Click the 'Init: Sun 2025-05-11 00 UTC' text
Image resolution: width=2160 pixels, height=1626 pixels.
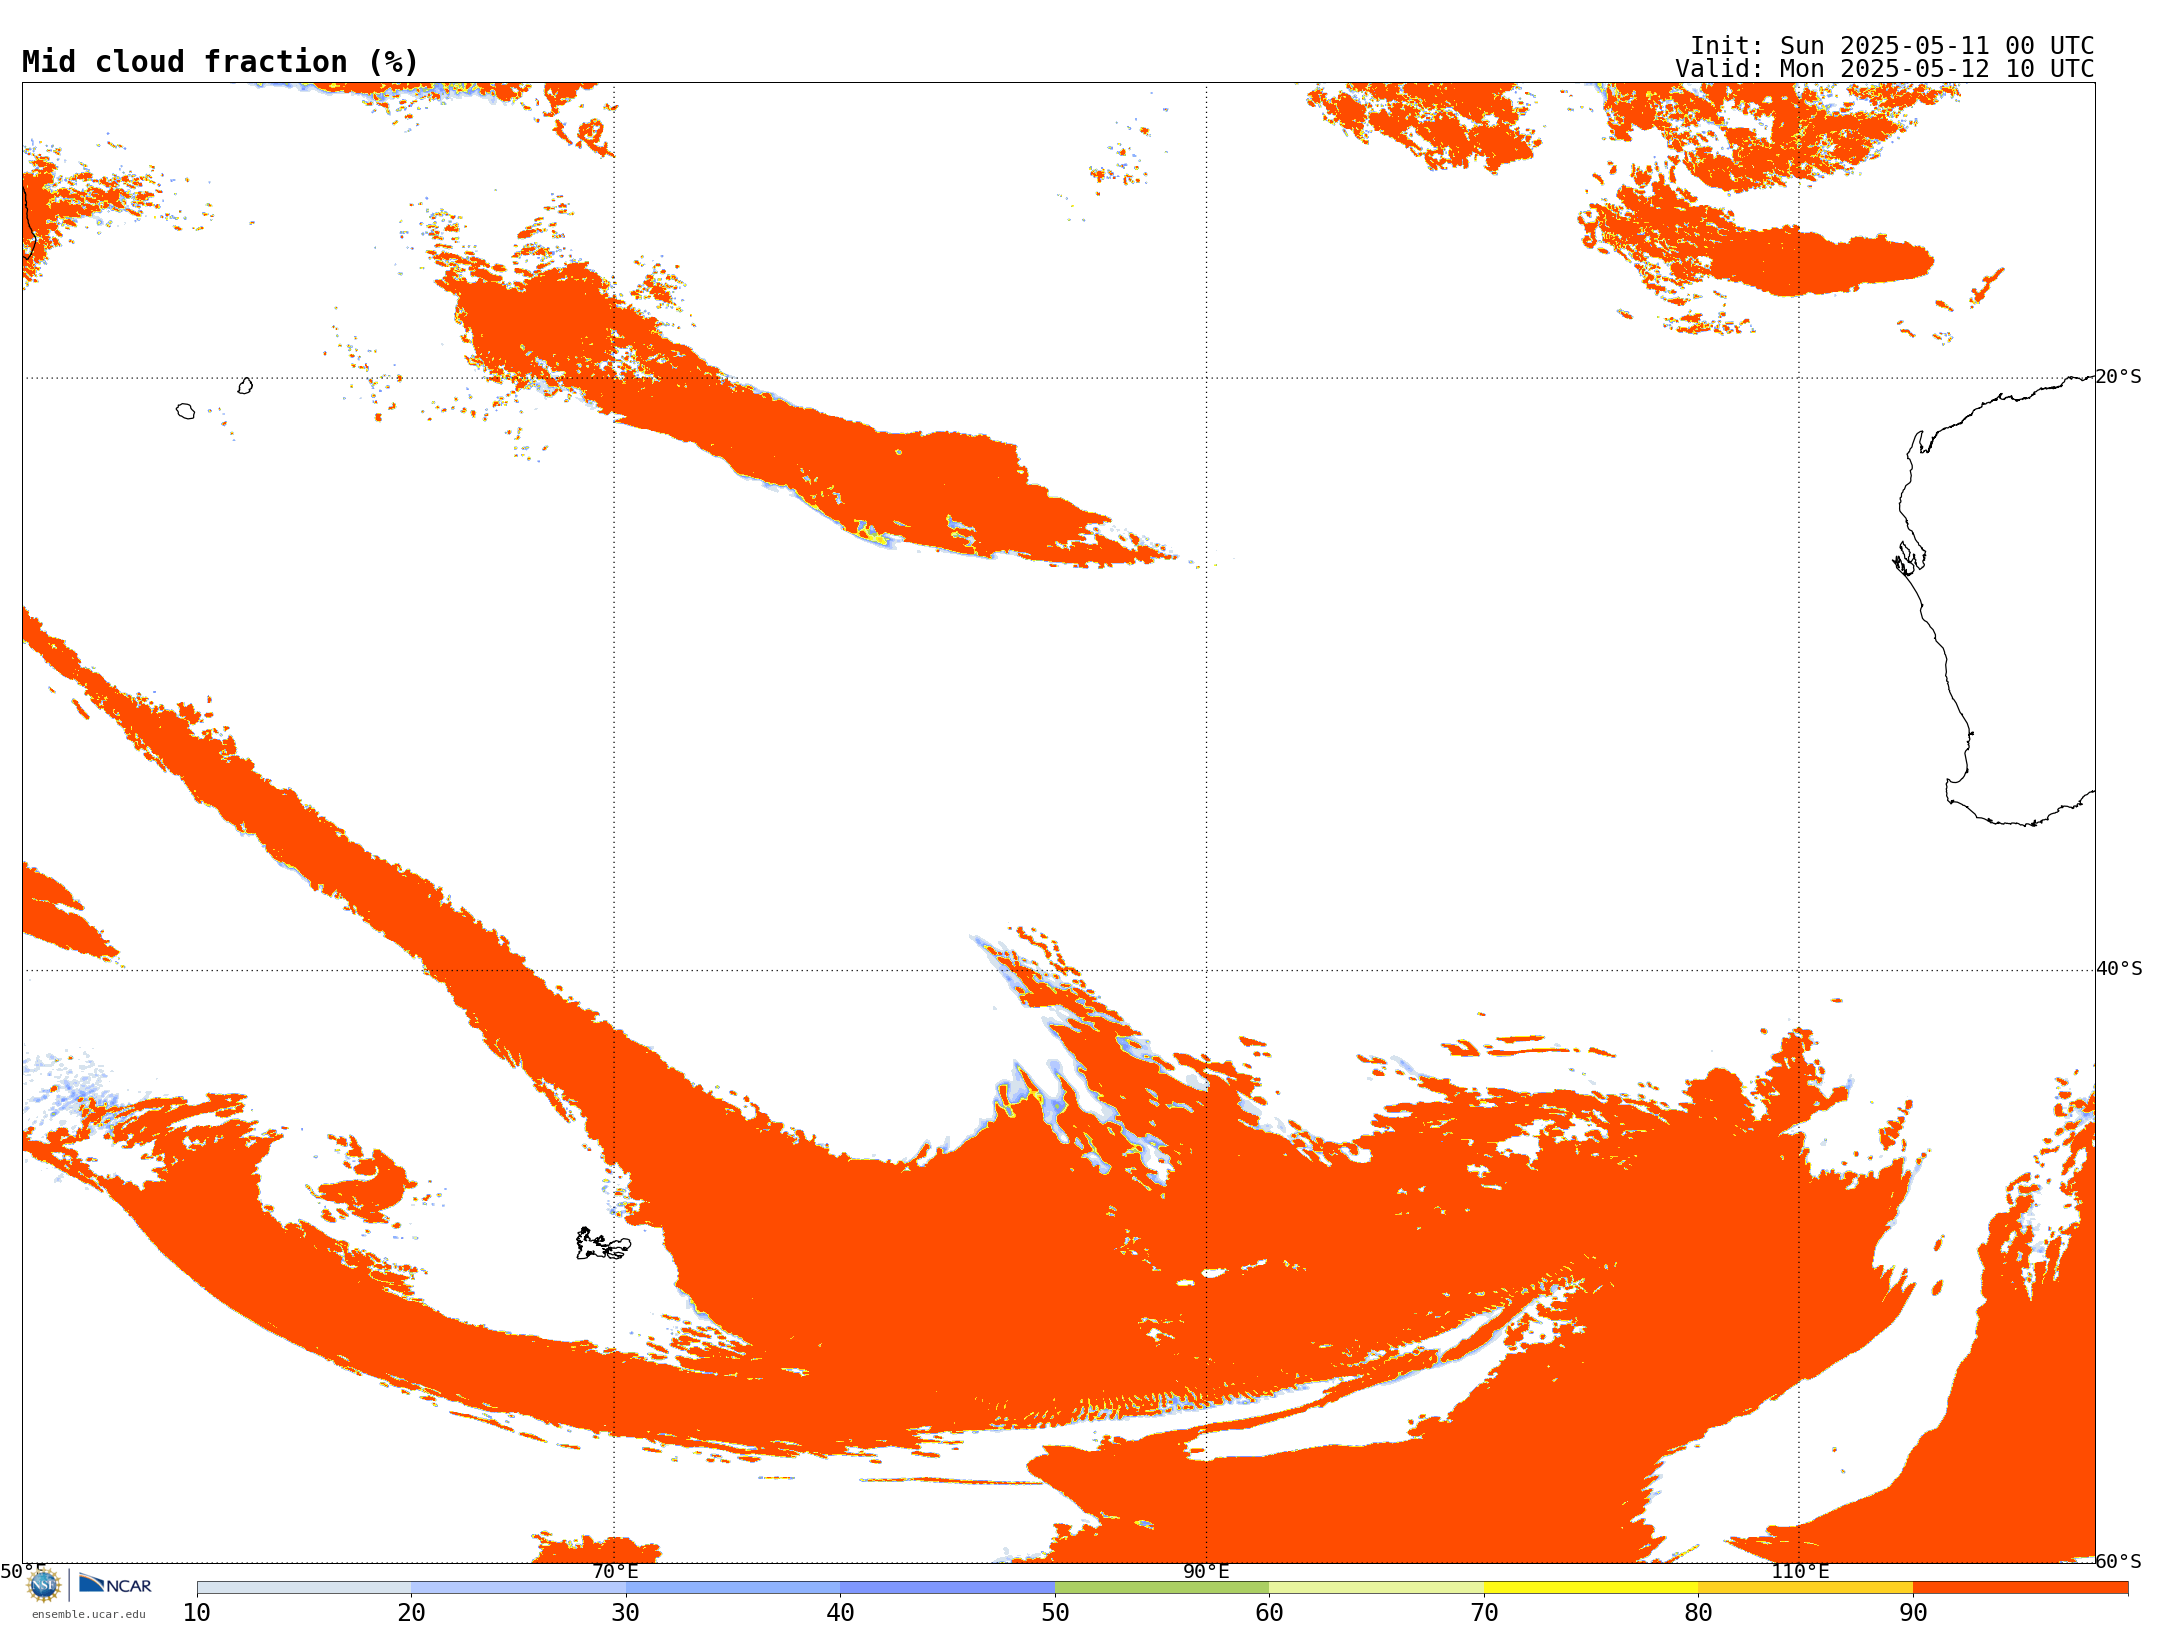click(1892, 46)
